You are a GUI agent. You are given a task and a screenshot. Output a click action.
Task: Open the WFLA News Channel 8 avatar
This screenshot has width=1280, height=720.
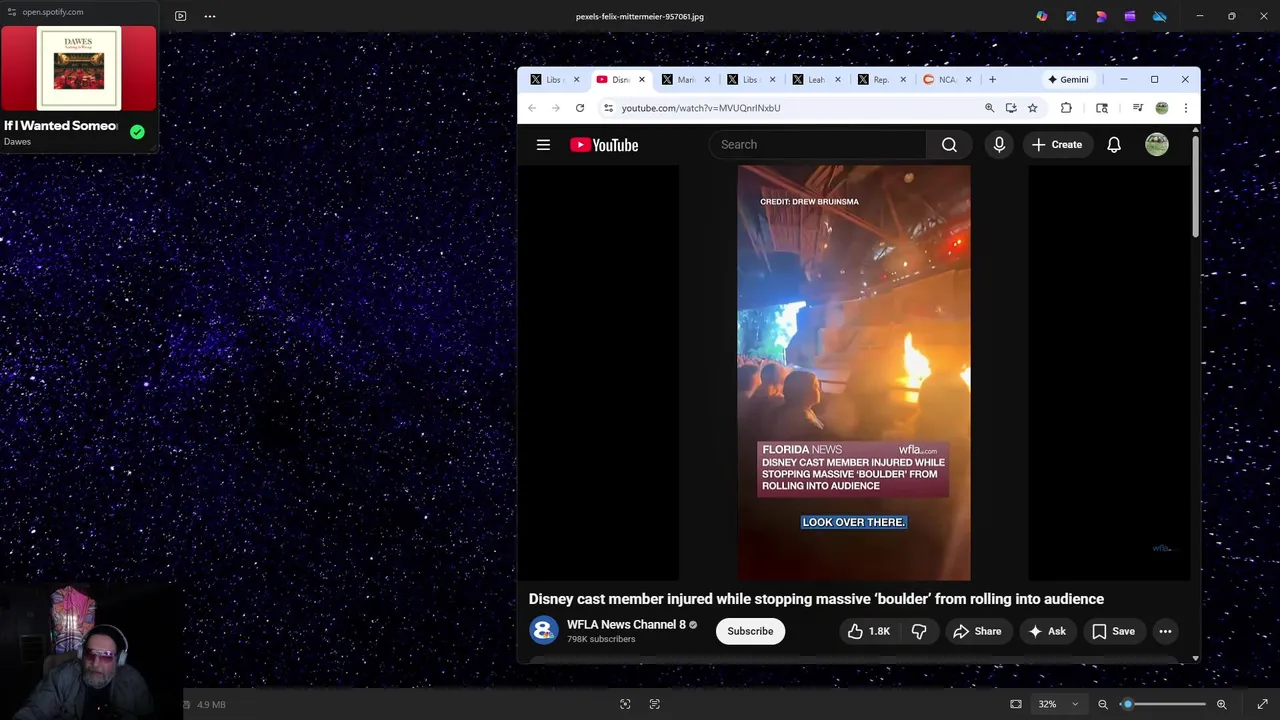(x=544, y=631)
